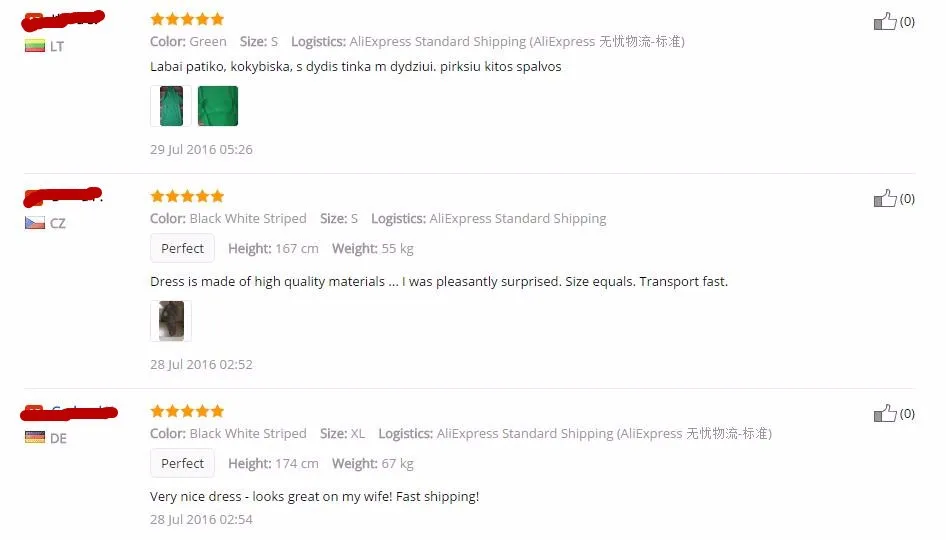Open the redacted LT reviewer's profile name
The width and height of the screenshot is (946, 540).
point(63,21)
